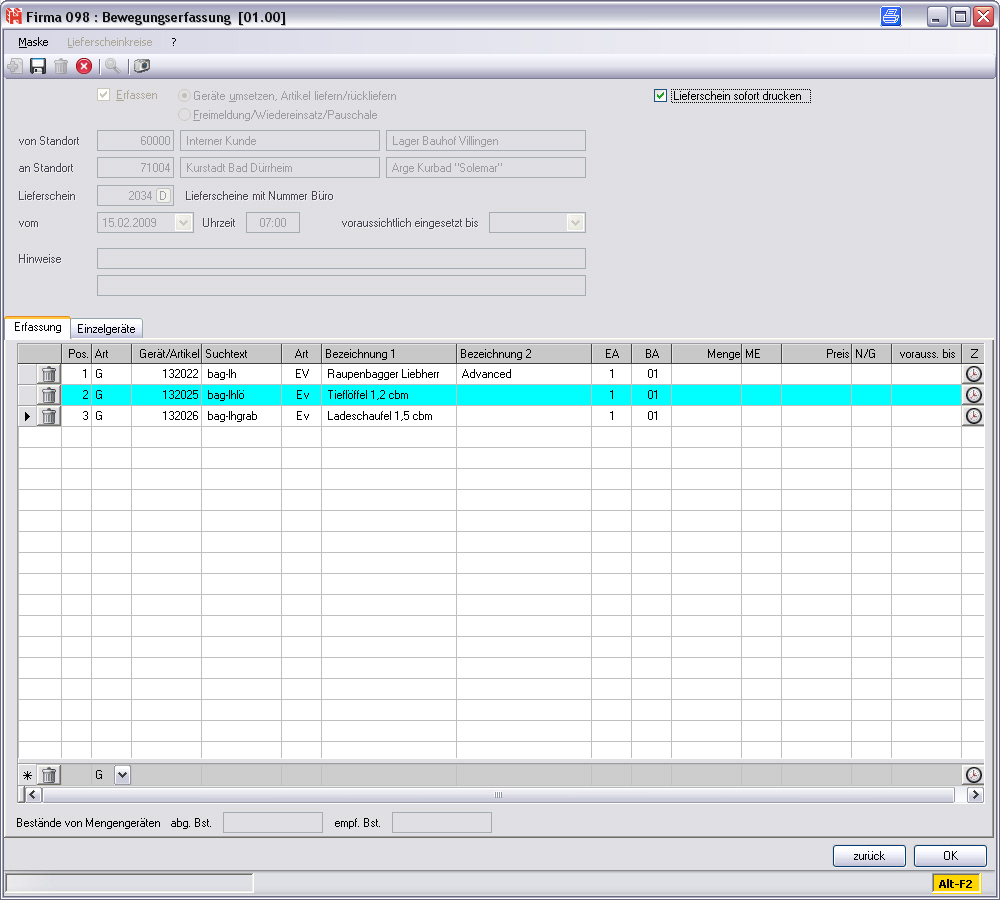Click the OK button
The width and height of the screenshot is (1000, 900).
click(949, 856)
